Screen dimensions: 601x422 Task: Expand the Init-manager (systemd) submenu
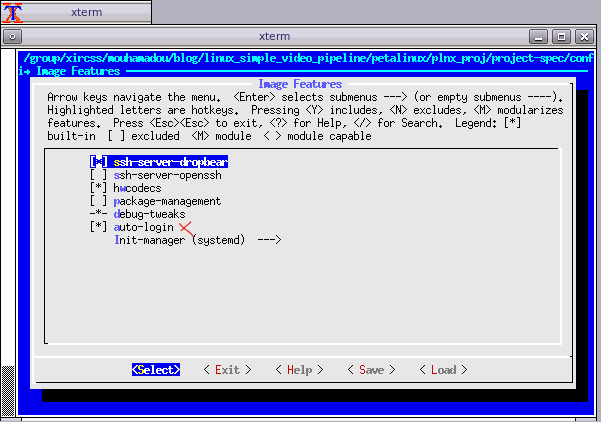(x=198, y=241)
